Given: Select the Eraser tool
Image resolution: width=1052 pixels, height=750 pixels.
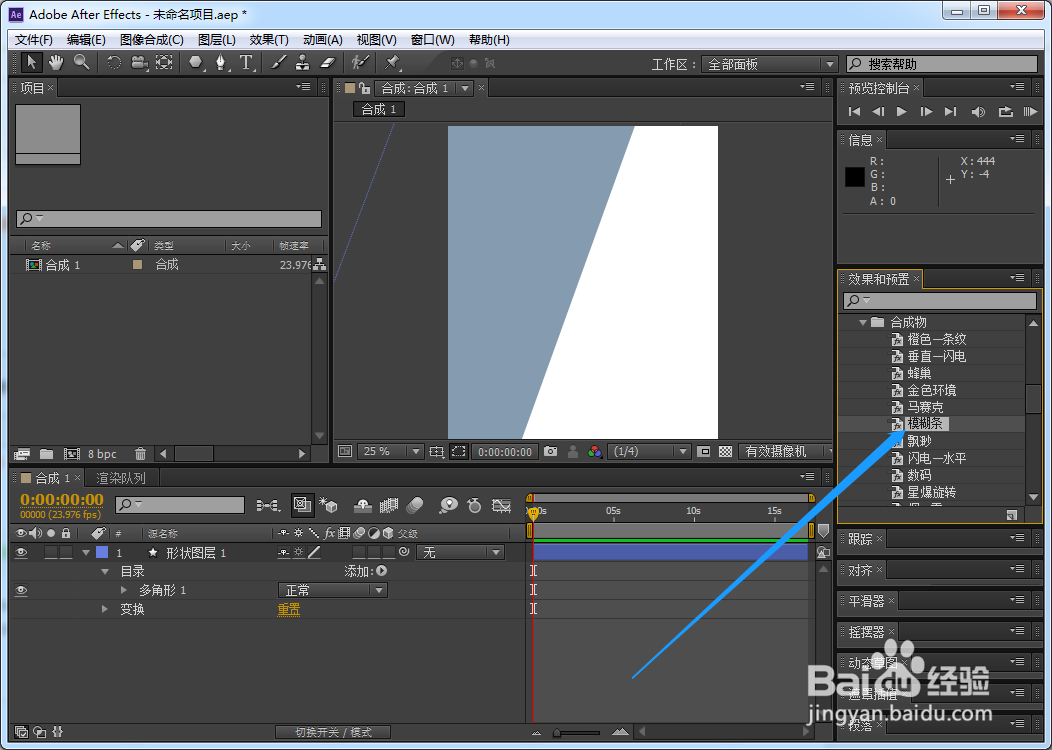Looking at the screenshot, I should point(327,63).
